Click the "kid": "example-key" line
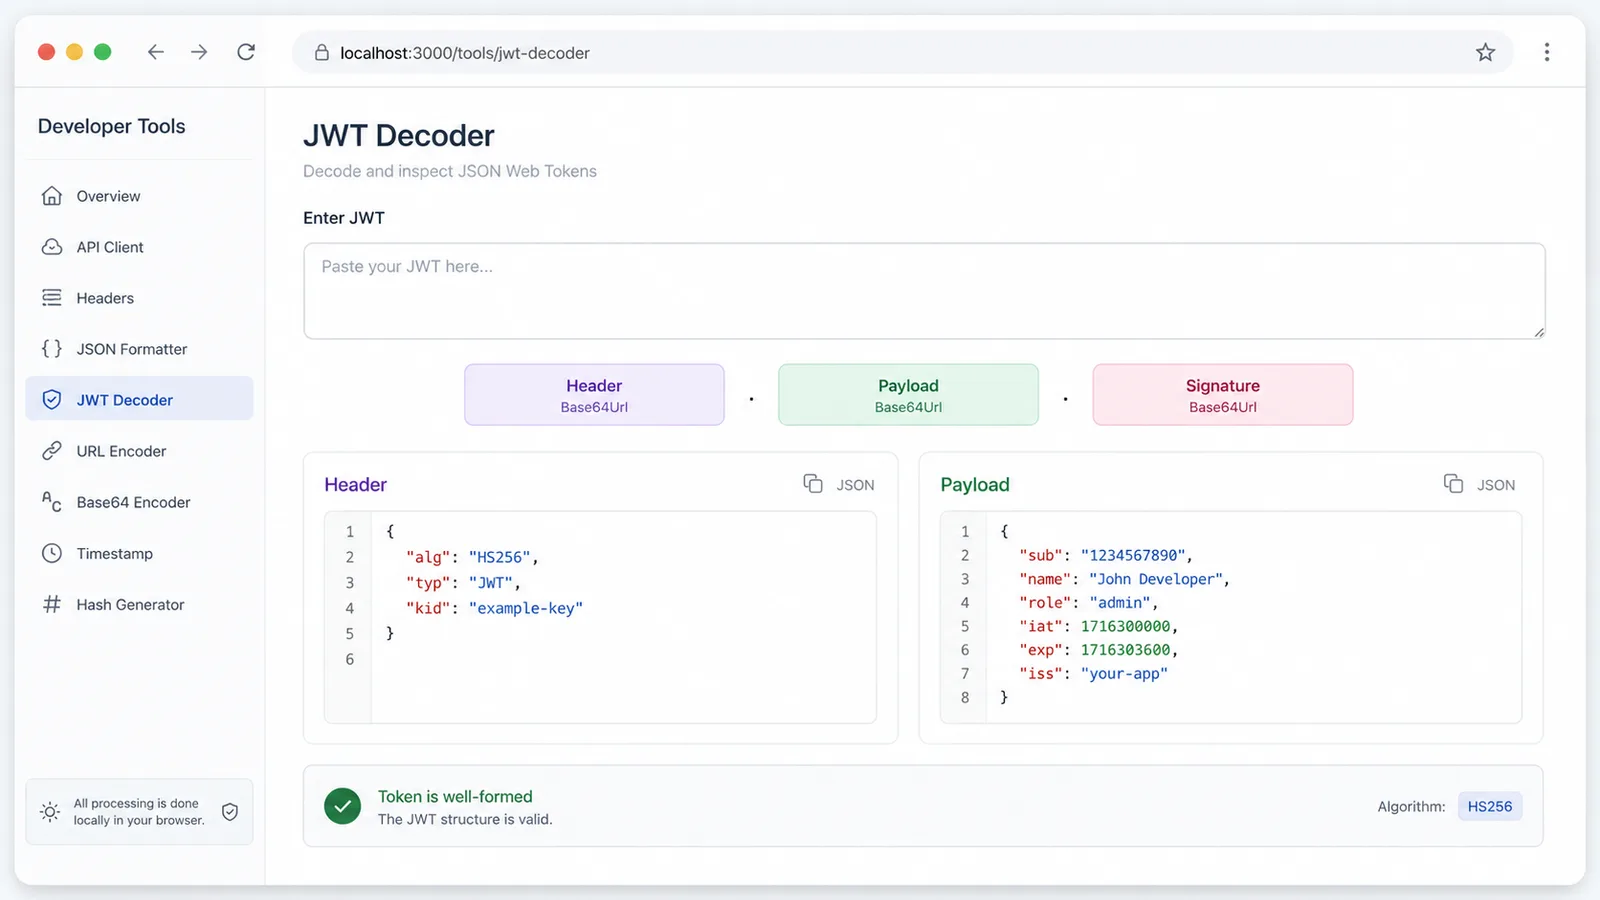The height and width of the screenshot is (900, 1600). pyautogui.click(x=494, y=608)
